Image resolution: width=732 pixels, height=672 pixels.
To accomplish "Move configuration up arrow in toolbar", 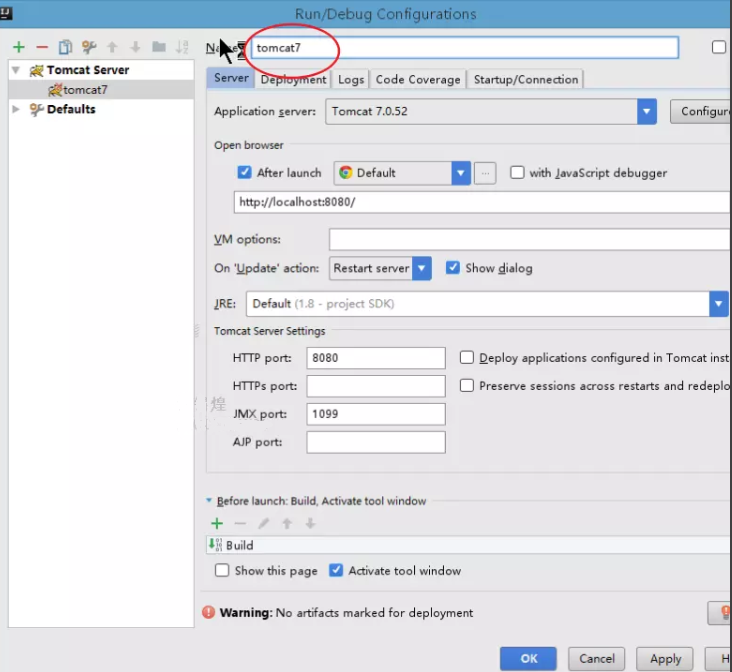I will pyautogui.click(x=112, y=47).
